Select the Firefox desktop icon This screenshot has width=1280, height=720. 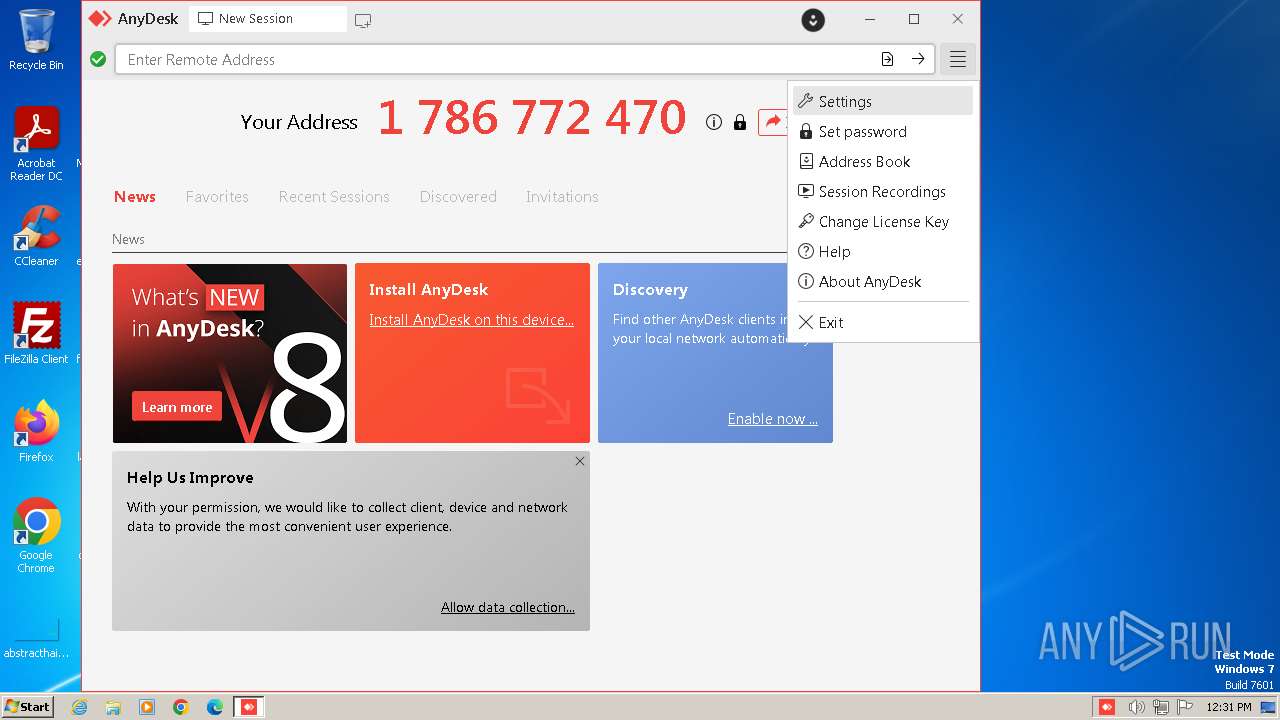pyautogui.click(x=36, y=431)
